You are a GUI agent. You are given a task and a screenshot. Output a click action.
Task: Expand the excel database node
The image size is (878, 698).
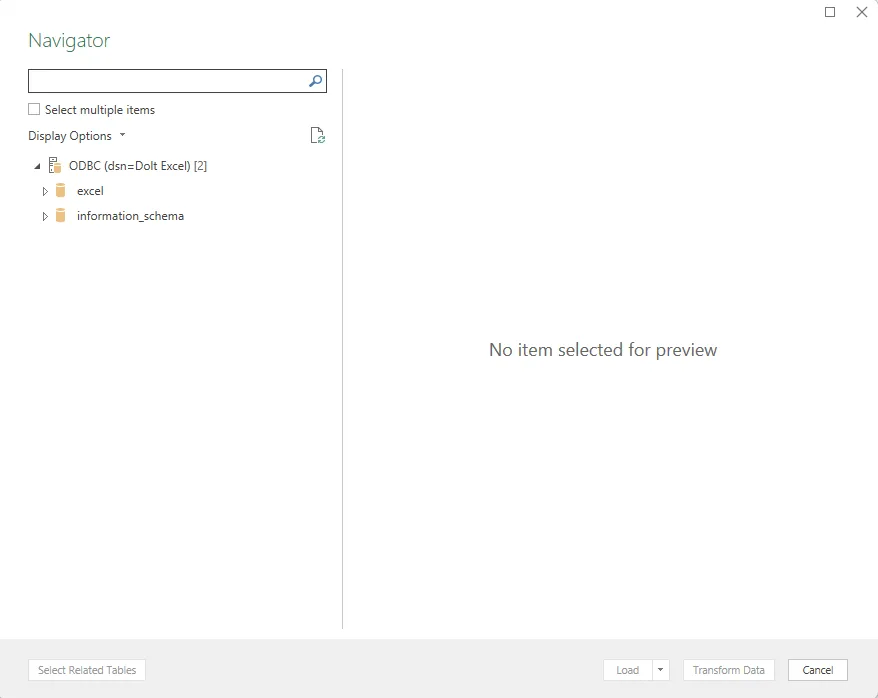45,190
